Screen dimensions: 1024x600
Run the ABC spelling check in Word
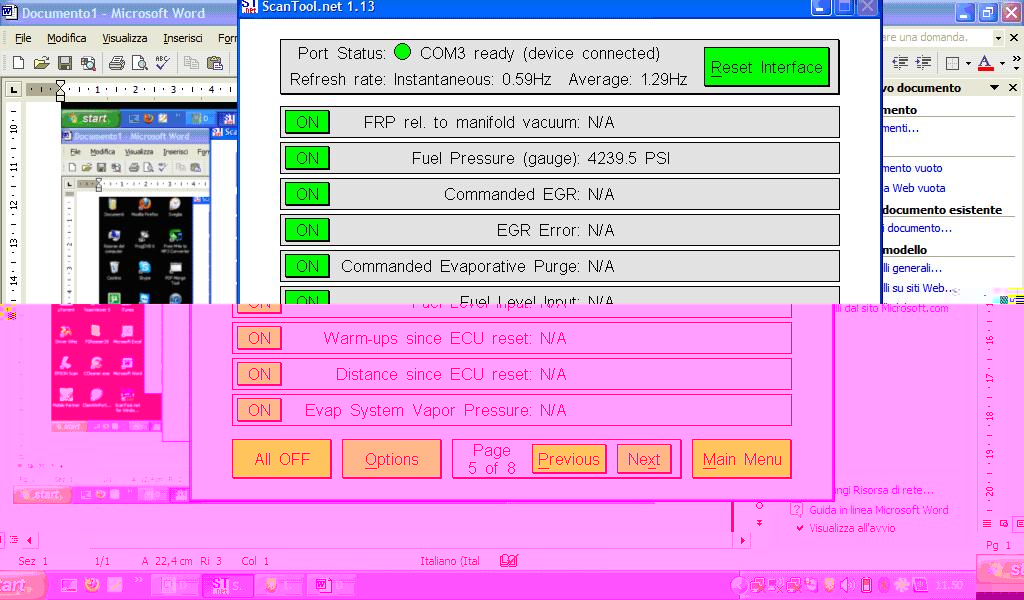[162, 63]
